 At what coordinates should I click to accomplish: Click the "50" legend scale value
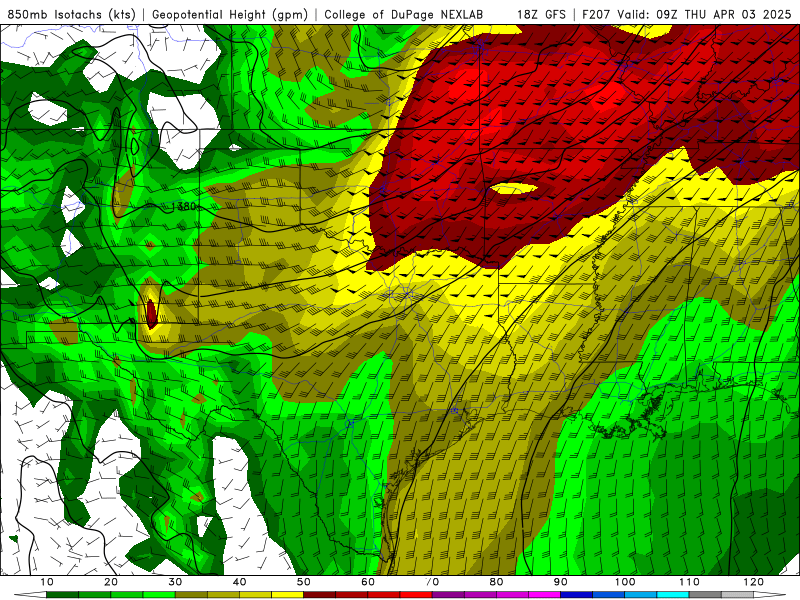point(304,582)
